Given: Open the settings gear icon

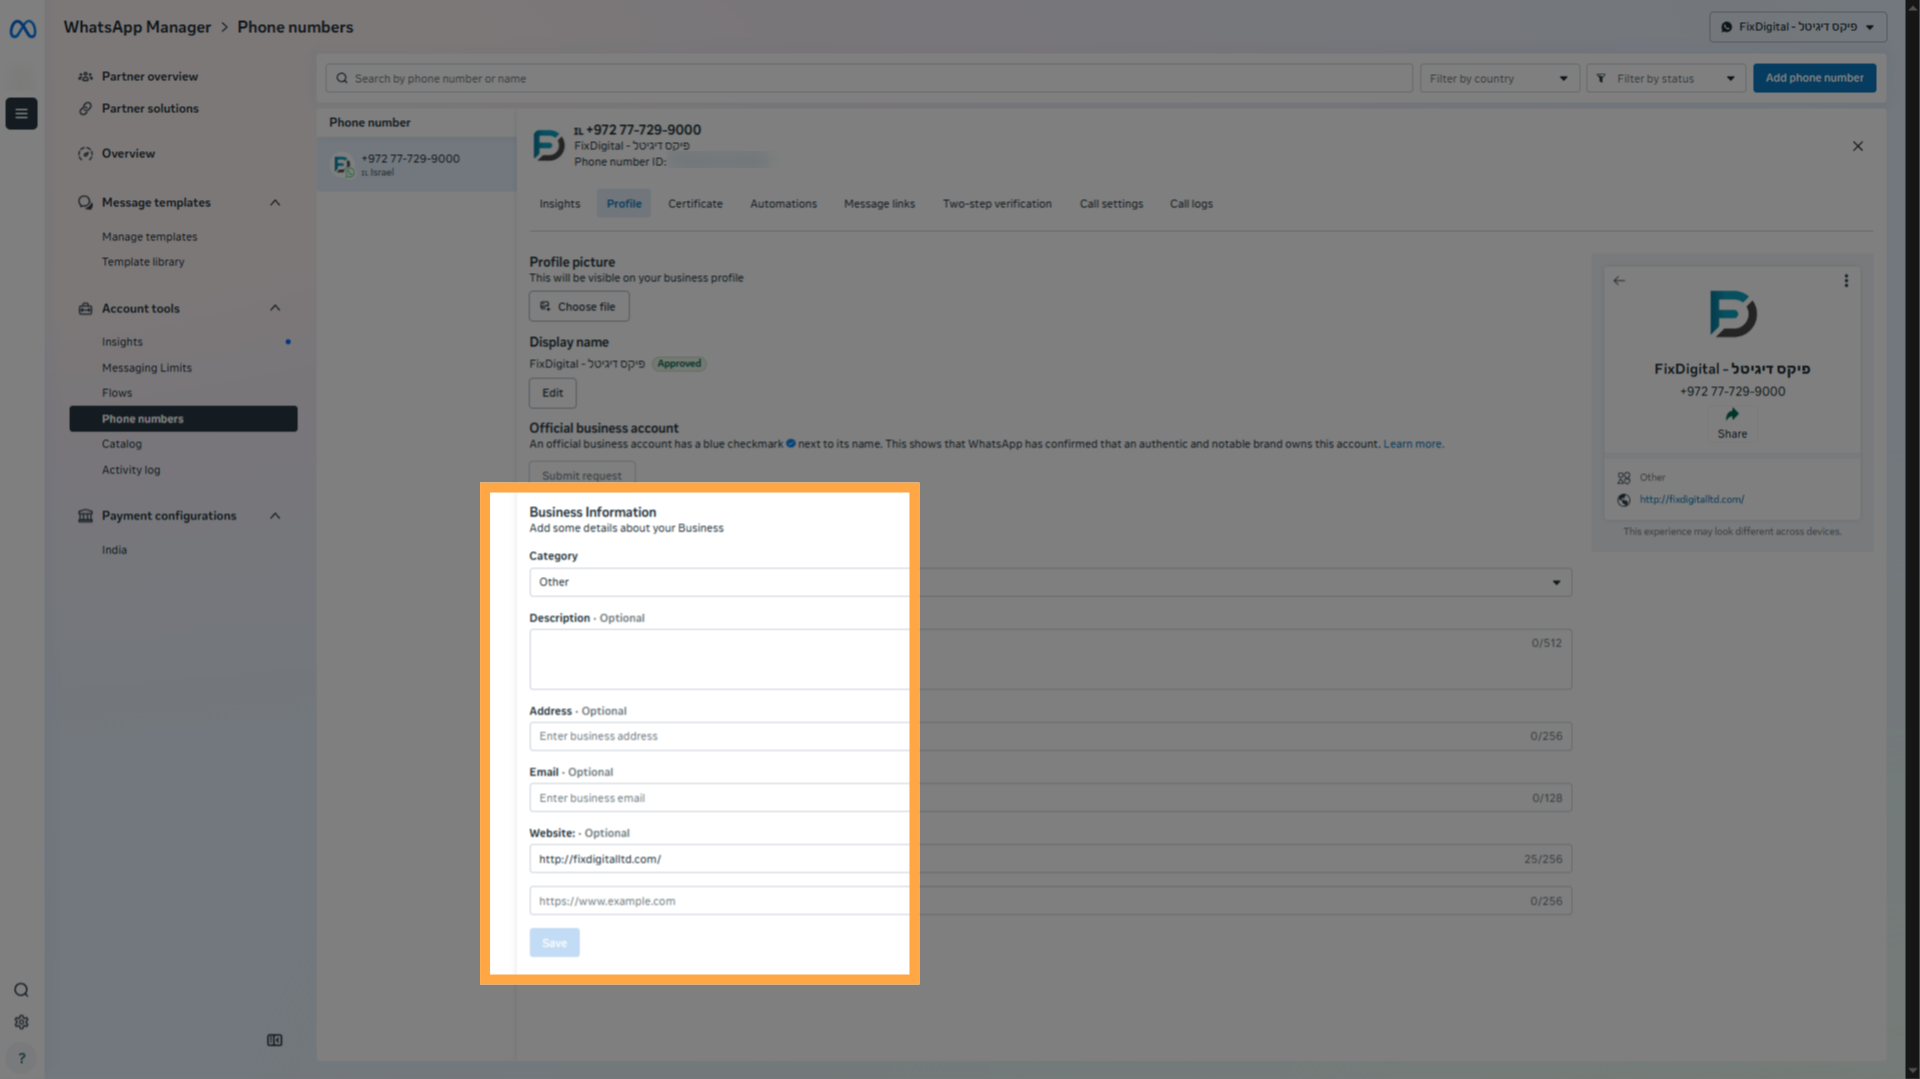Looking at the screenshot, I should (x=21, y=1022).
